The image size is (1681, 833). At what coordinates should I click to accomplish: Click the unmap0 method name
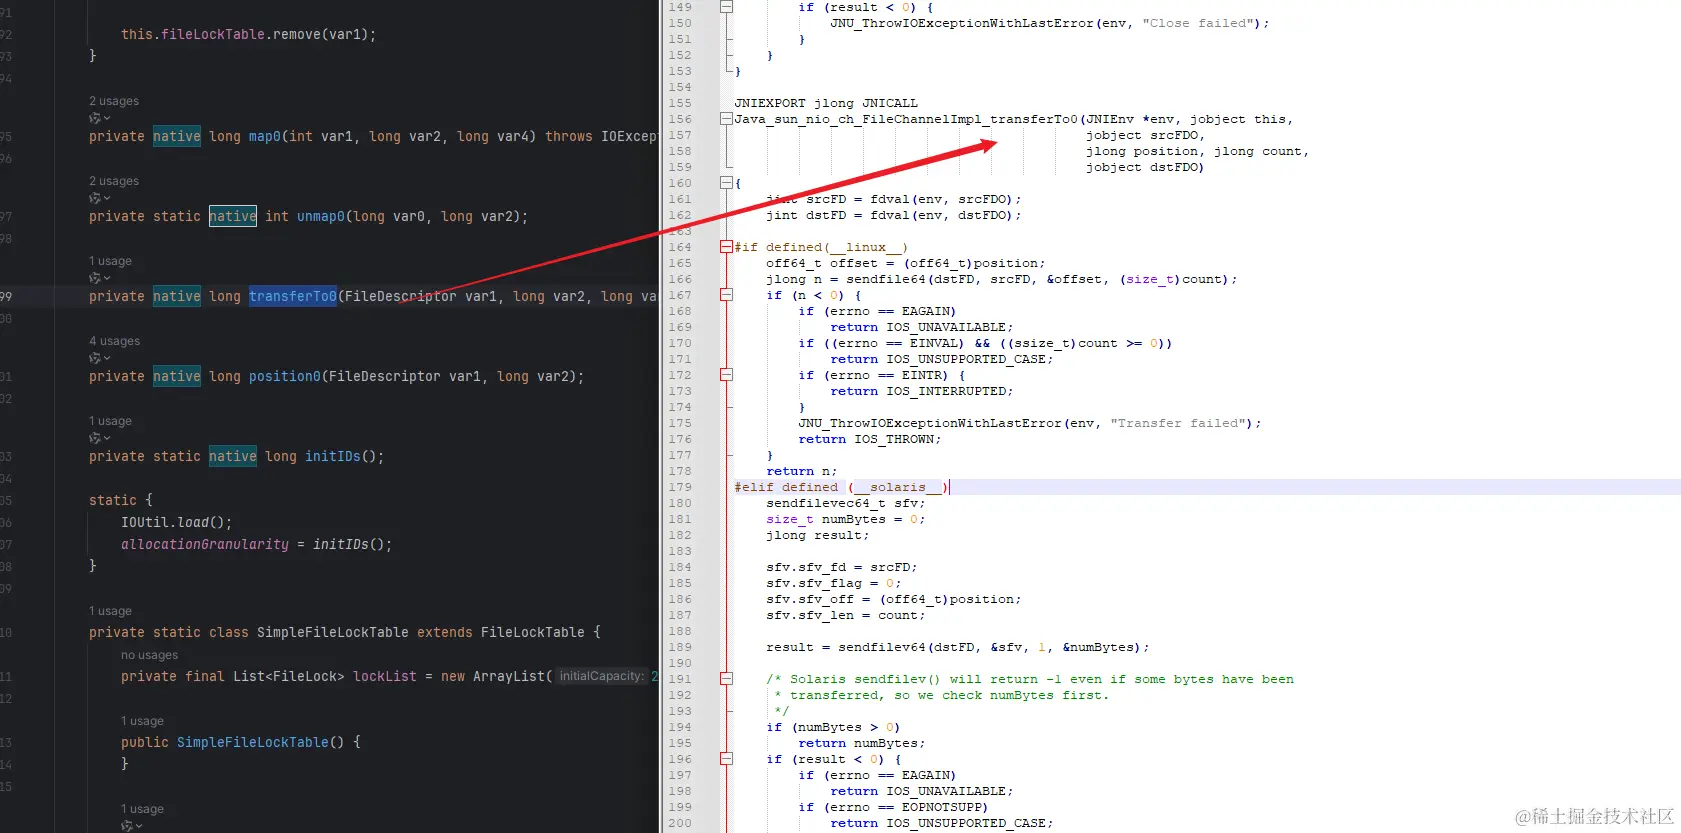[x=321, y=216]
